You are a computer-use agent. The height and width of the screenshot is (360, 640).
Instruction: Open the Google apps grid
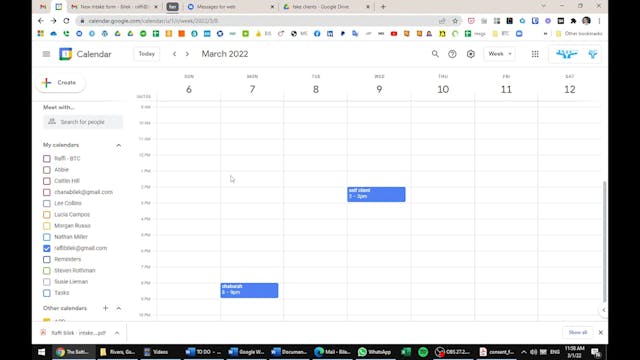[535, 54]
